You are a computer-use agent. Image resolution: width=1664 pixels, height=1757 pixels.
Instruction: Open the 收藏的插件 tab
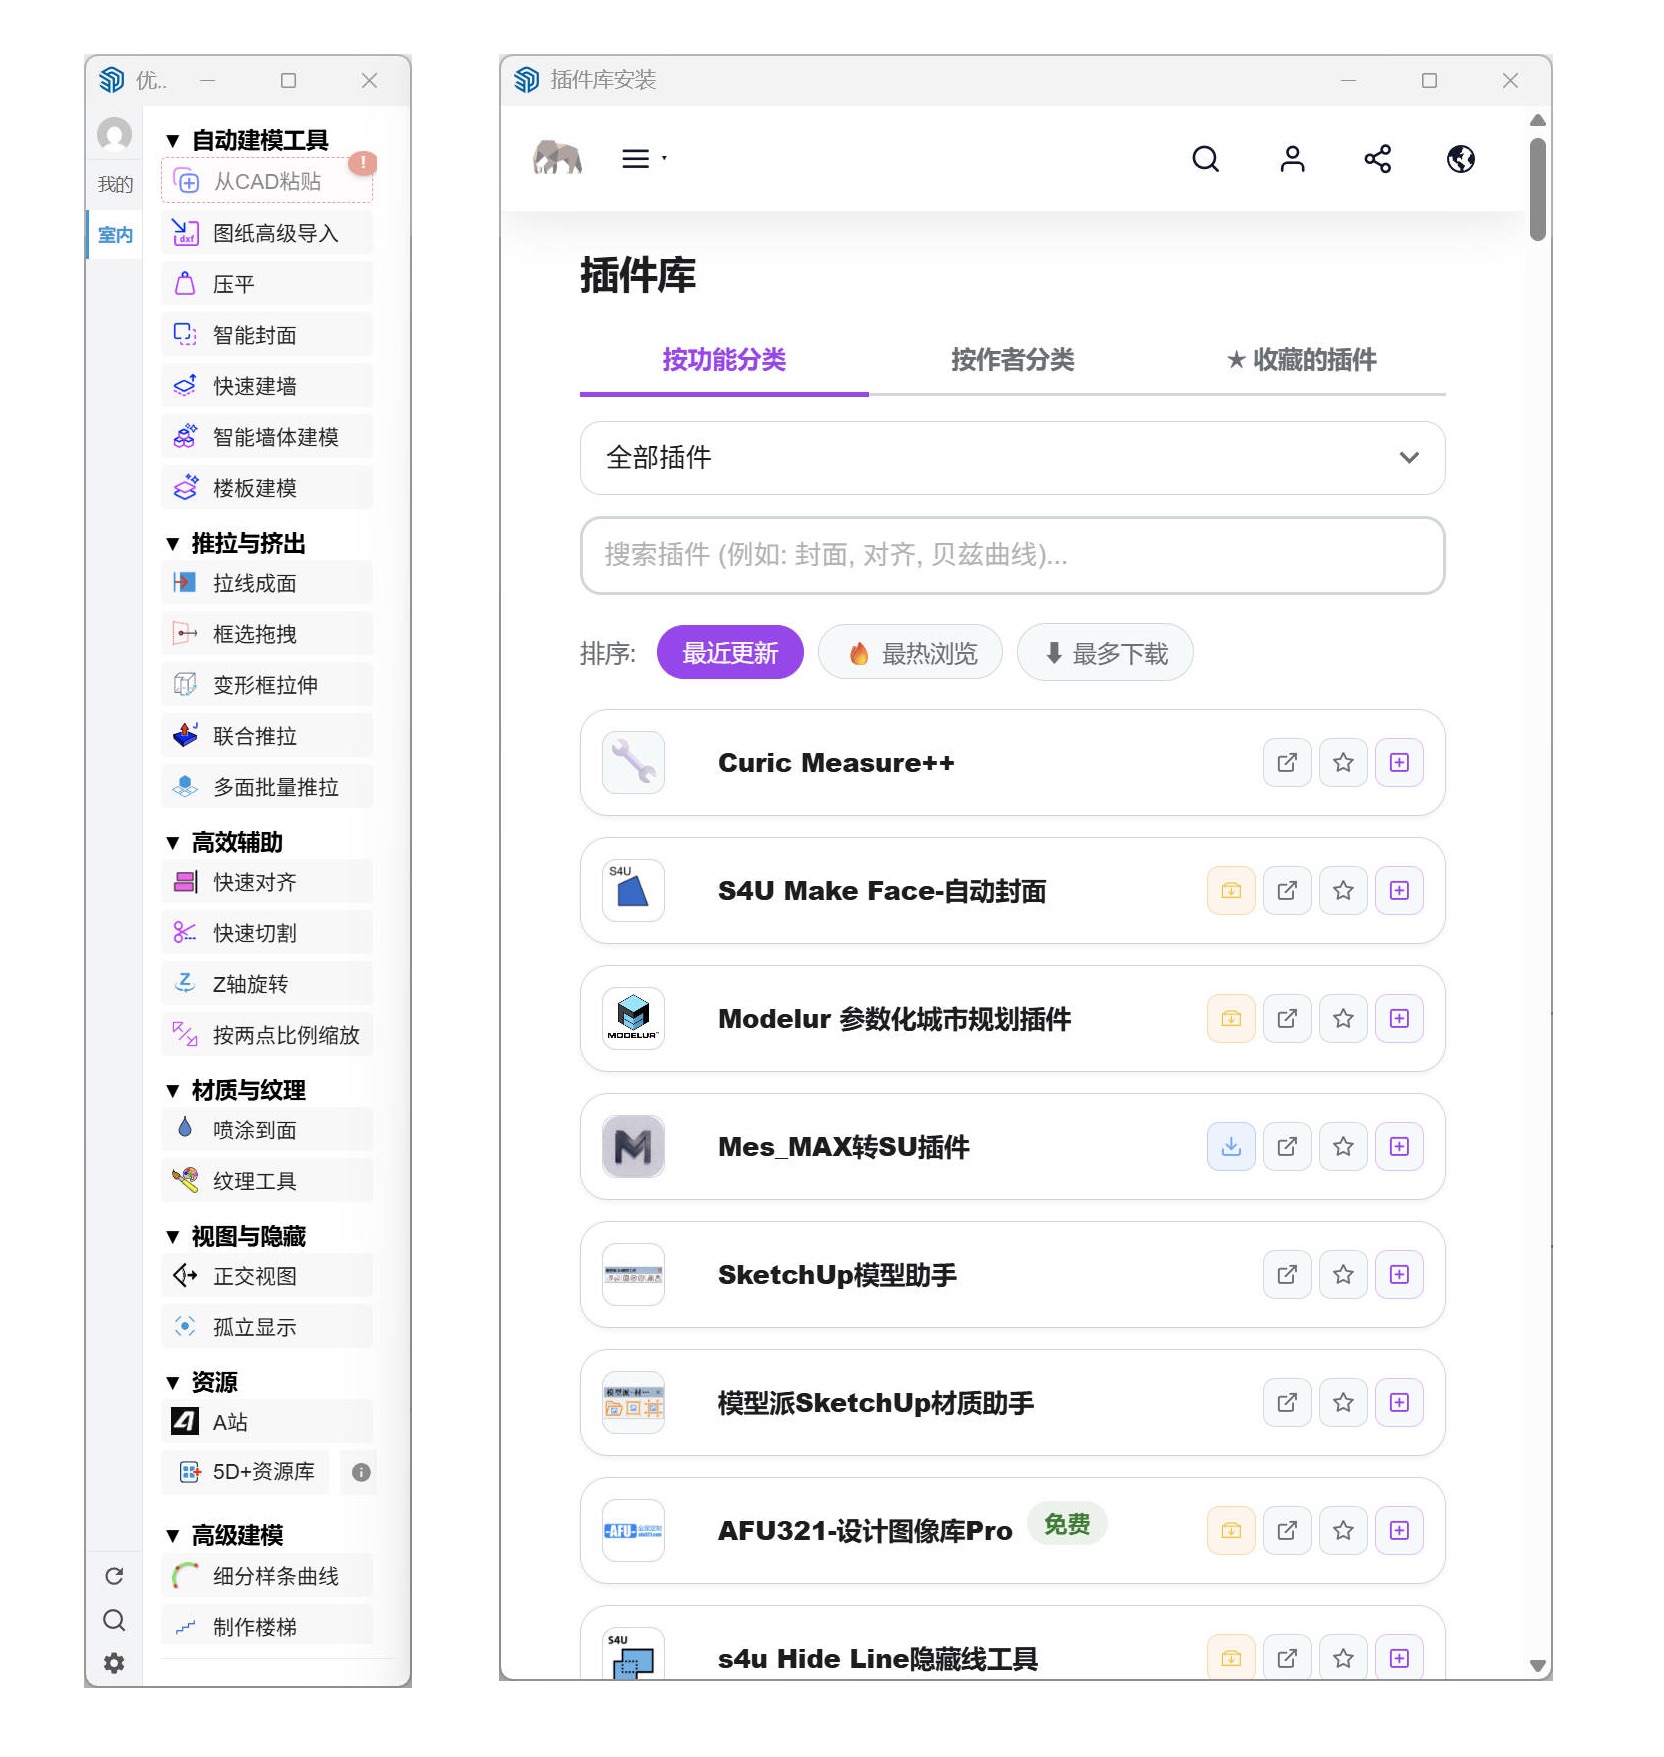tap(1301, 360)
